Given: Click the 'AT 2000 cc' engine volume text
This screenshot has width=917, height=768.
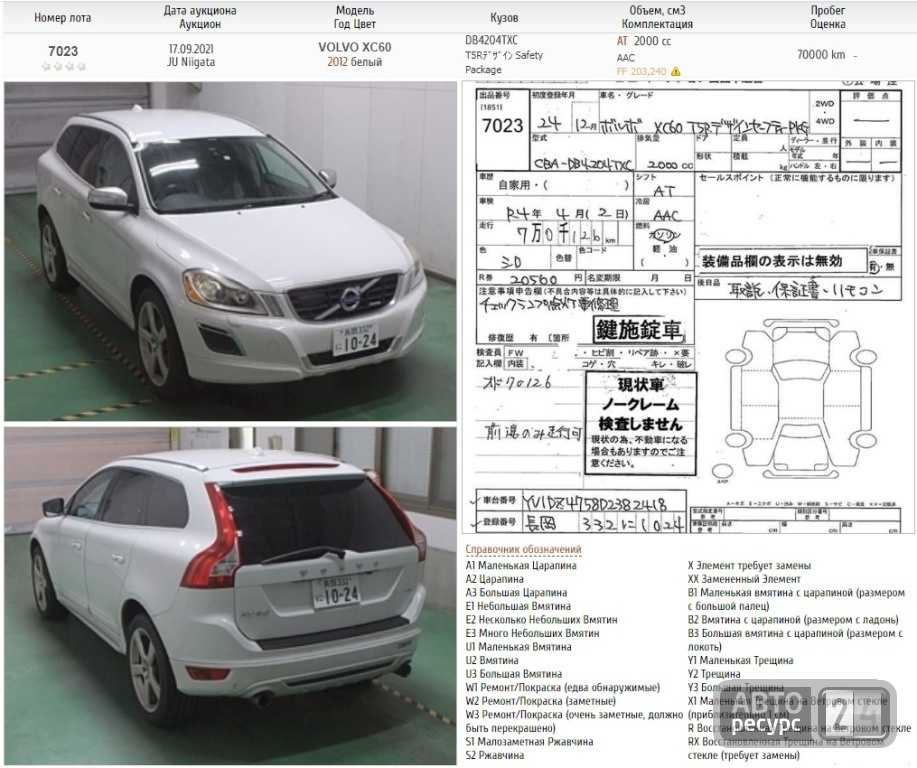Looking at the screenshot, I should click(644, 41).
